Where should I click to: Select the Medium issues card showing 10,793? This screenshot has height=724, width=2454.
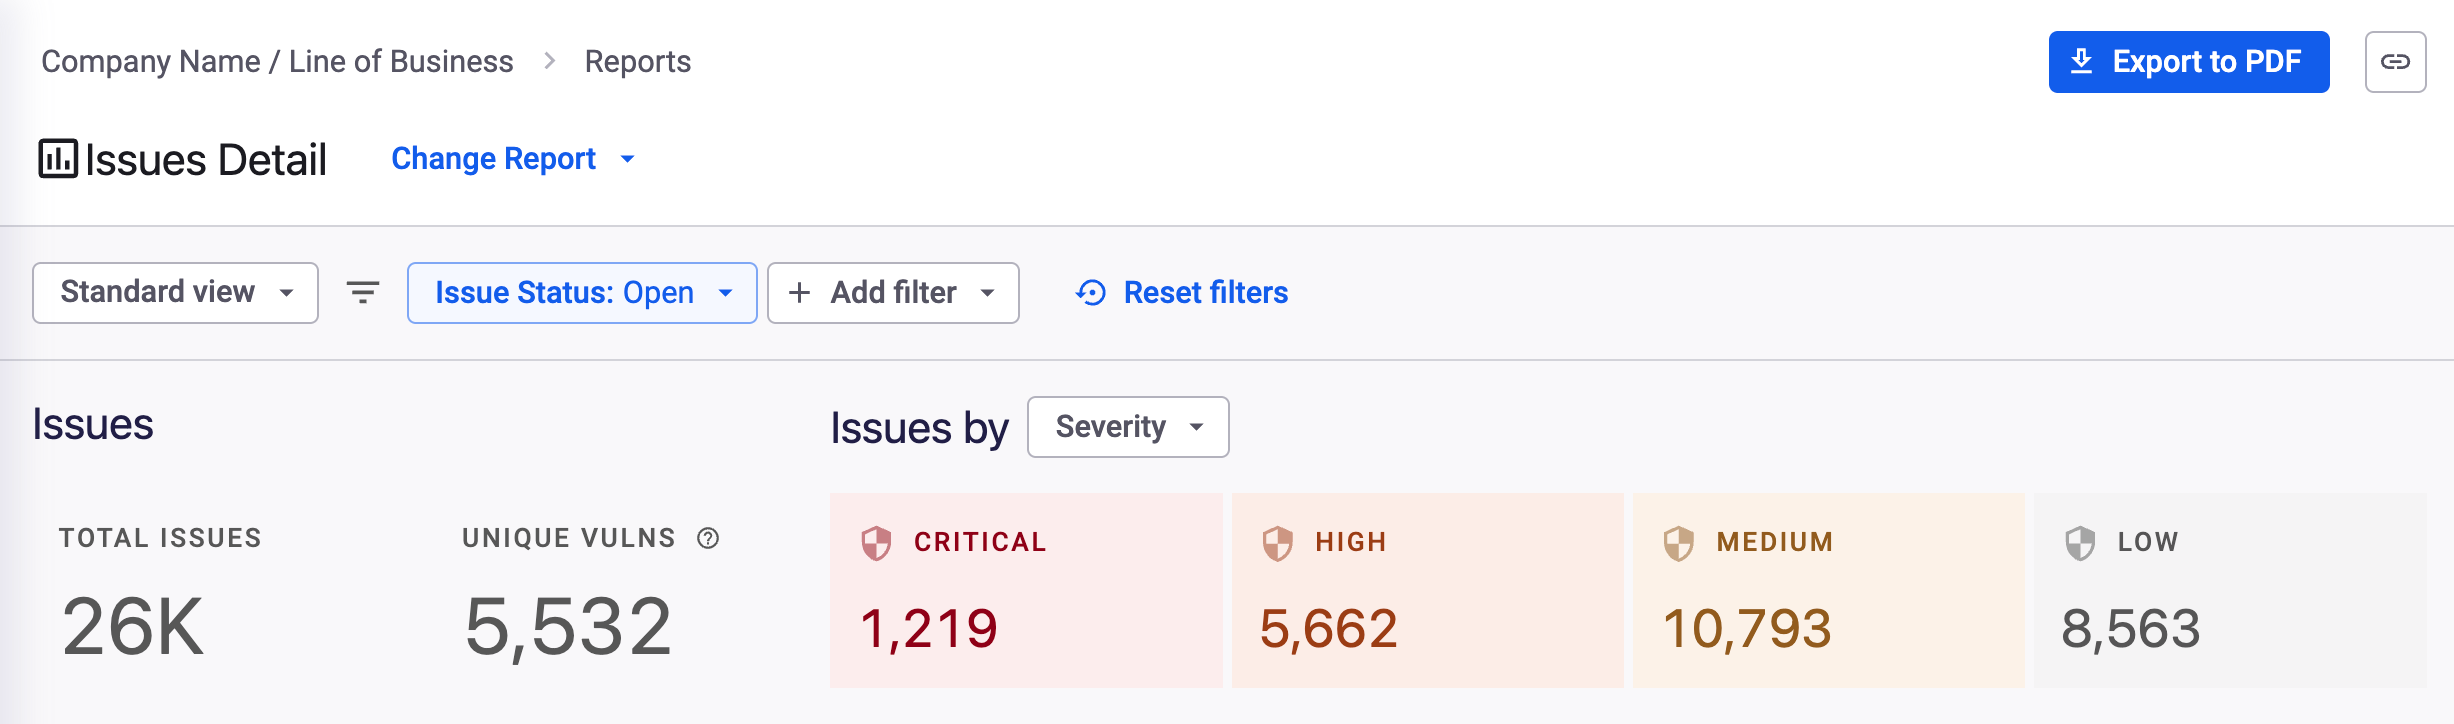tap(1828, 590)
